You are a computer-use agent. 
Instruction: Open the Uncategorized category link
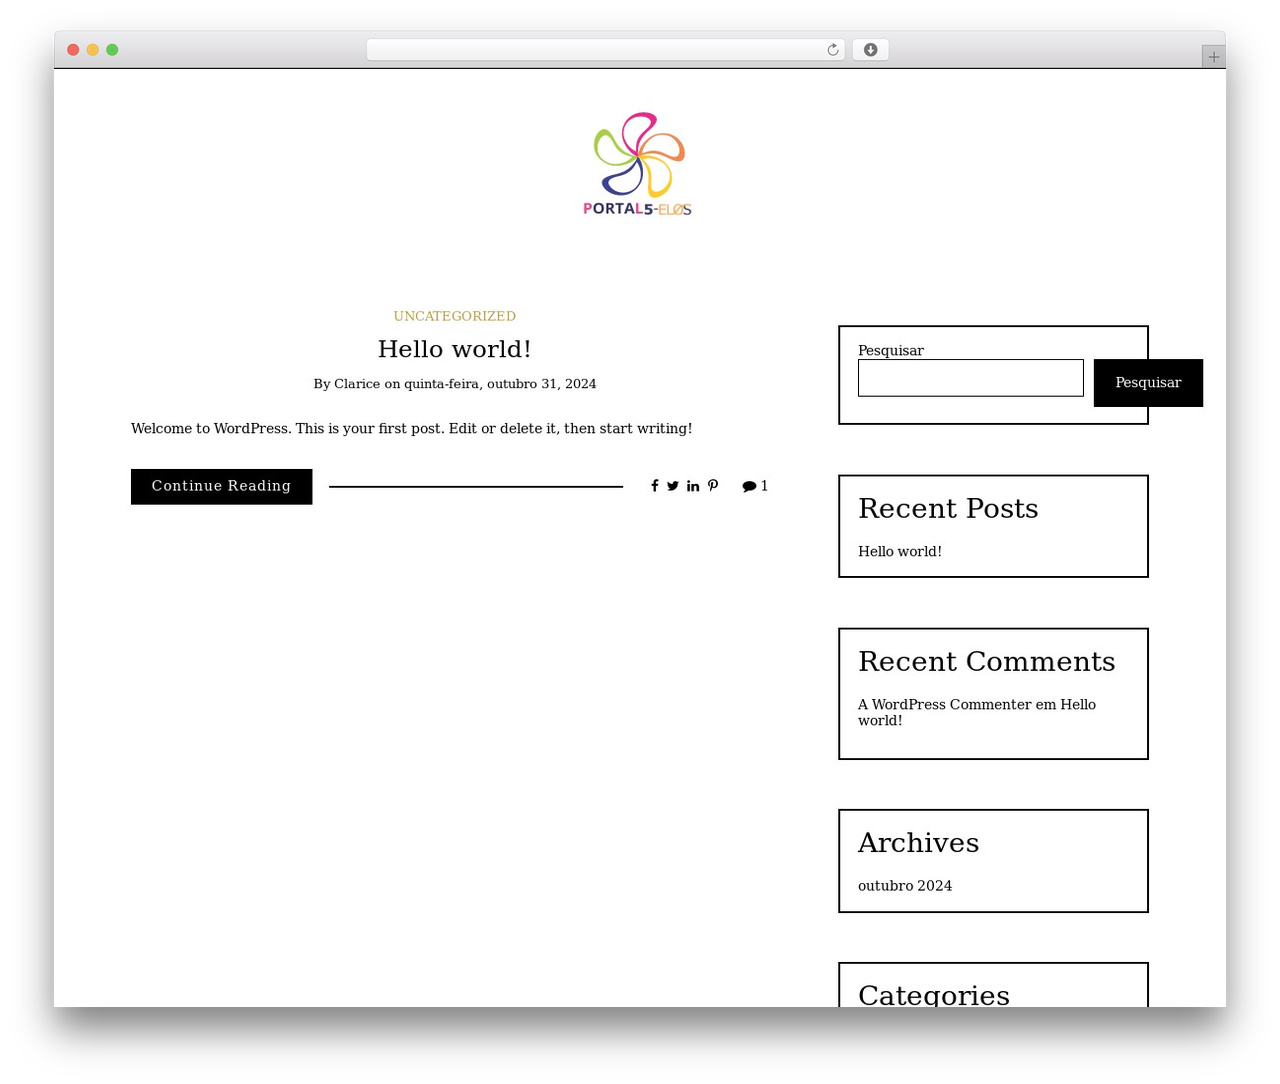click(455, 316)
